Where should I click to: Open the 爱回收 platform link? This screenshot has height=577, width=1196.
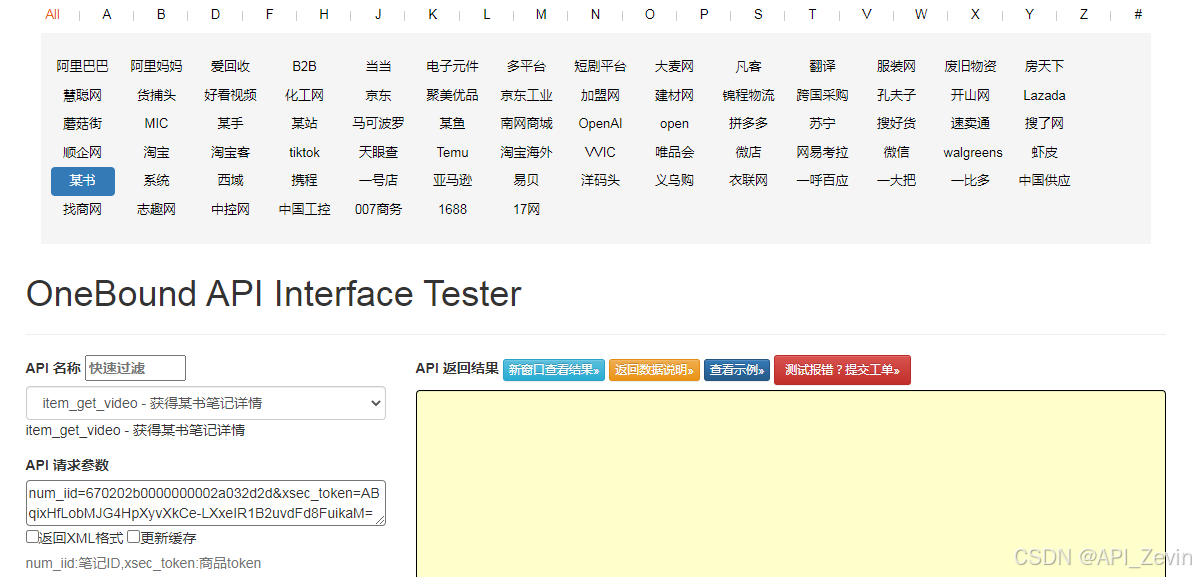coord(230,66)
